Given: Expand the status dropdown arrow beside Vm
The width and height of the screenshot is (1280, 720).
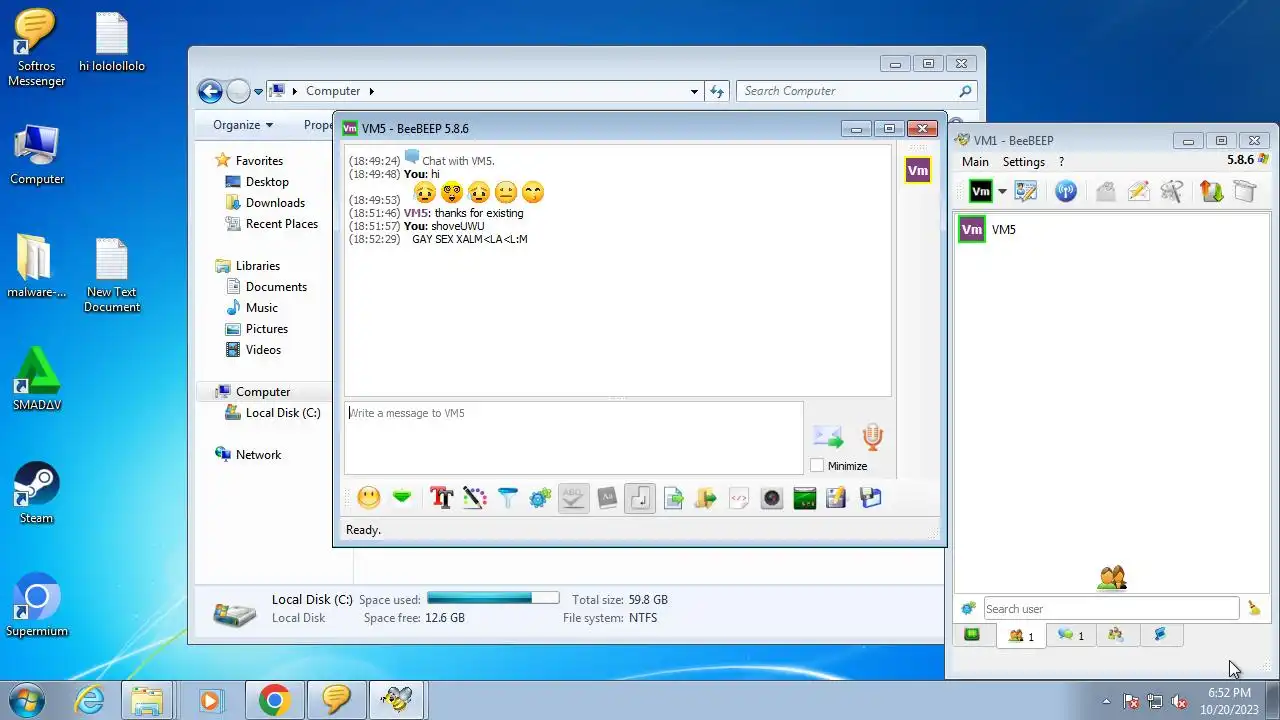Looking at the screenshot, I should pos(1002,192).
